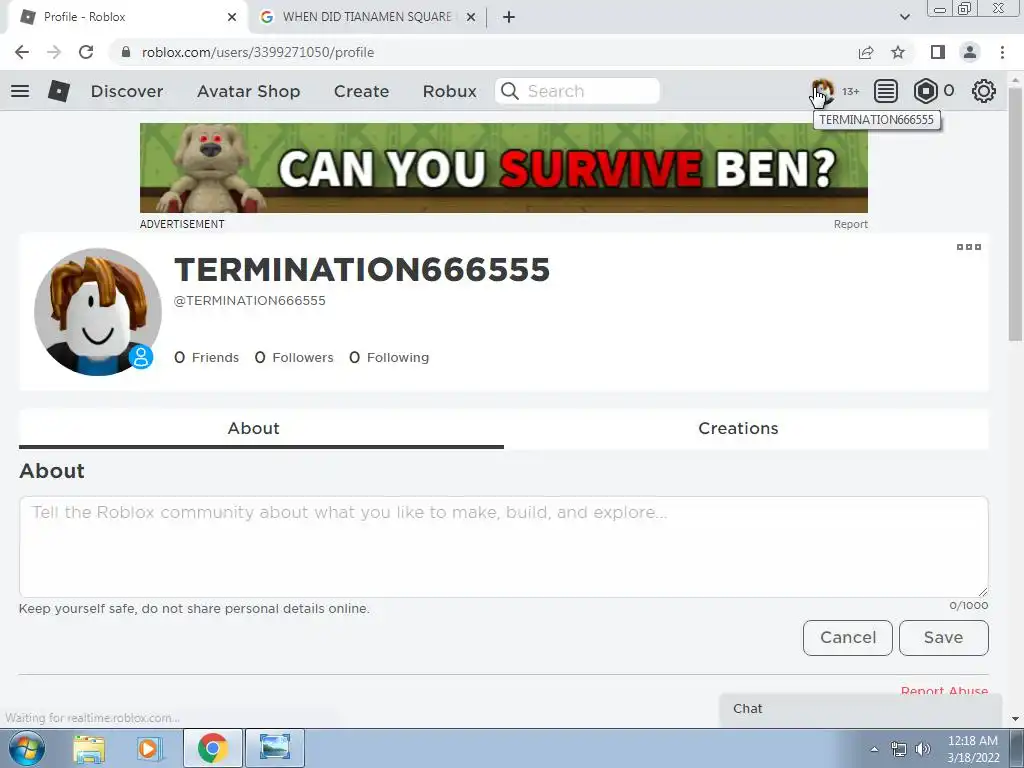The width and height of the screenshot is (1024, 768).
Task: Open the Followers count link
Action: tap(294, 357)
